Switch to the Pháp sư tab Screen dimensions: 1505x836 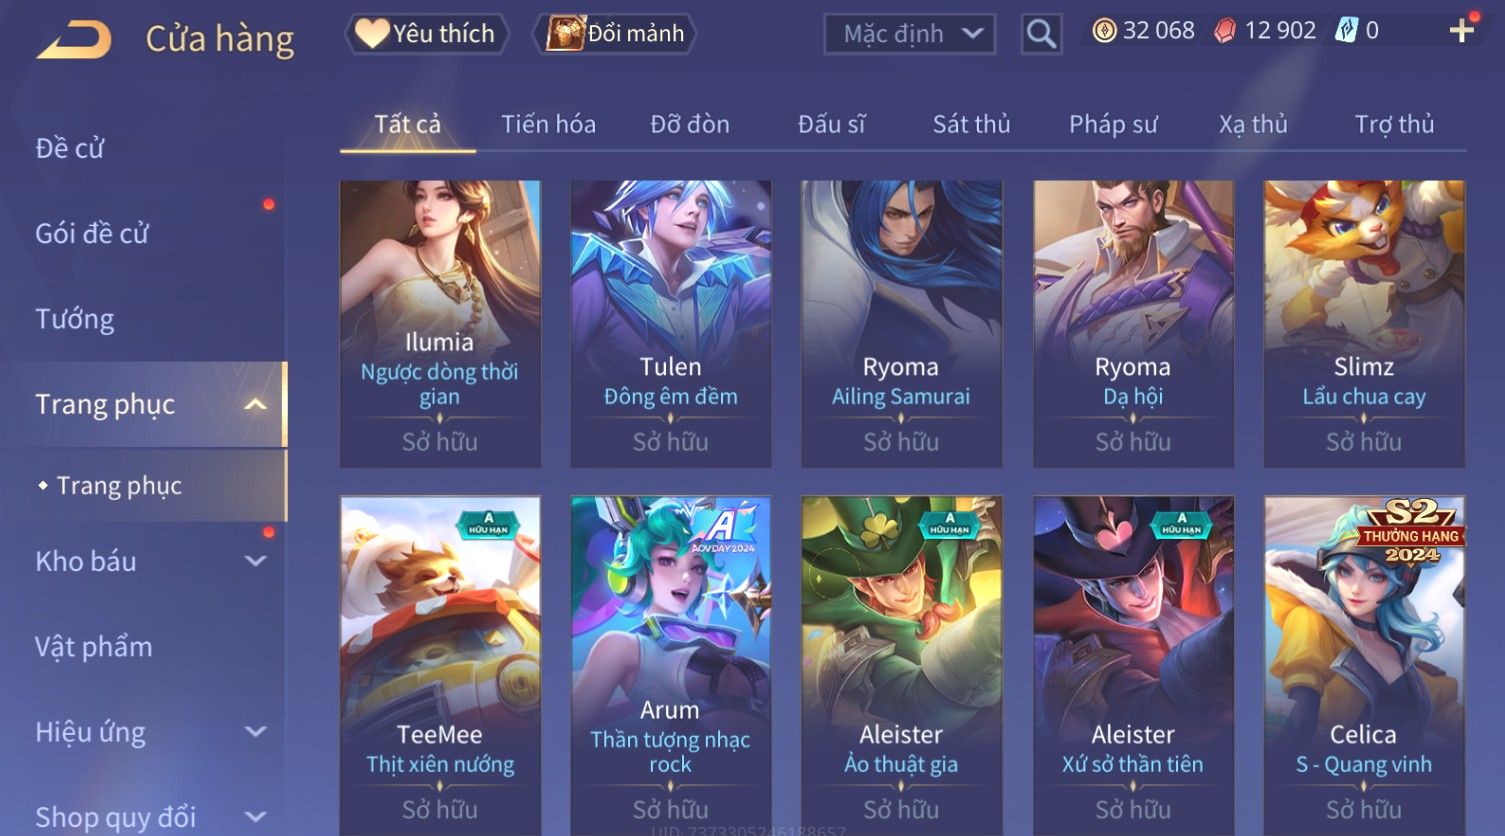[x=1113, y=124]
